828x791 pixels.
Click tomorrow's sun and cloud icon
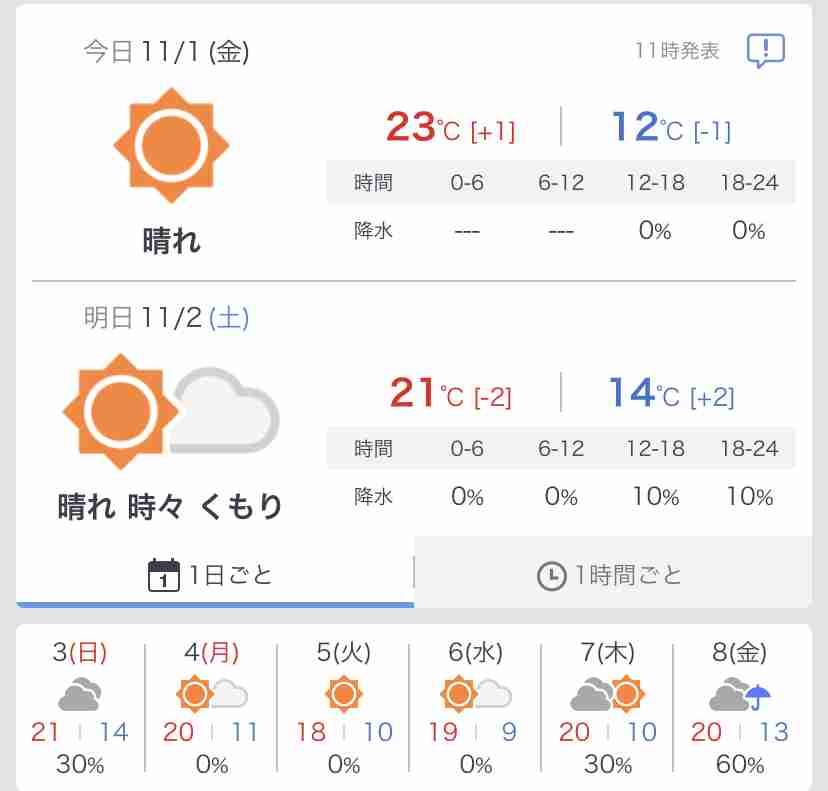tap(170, 410)
